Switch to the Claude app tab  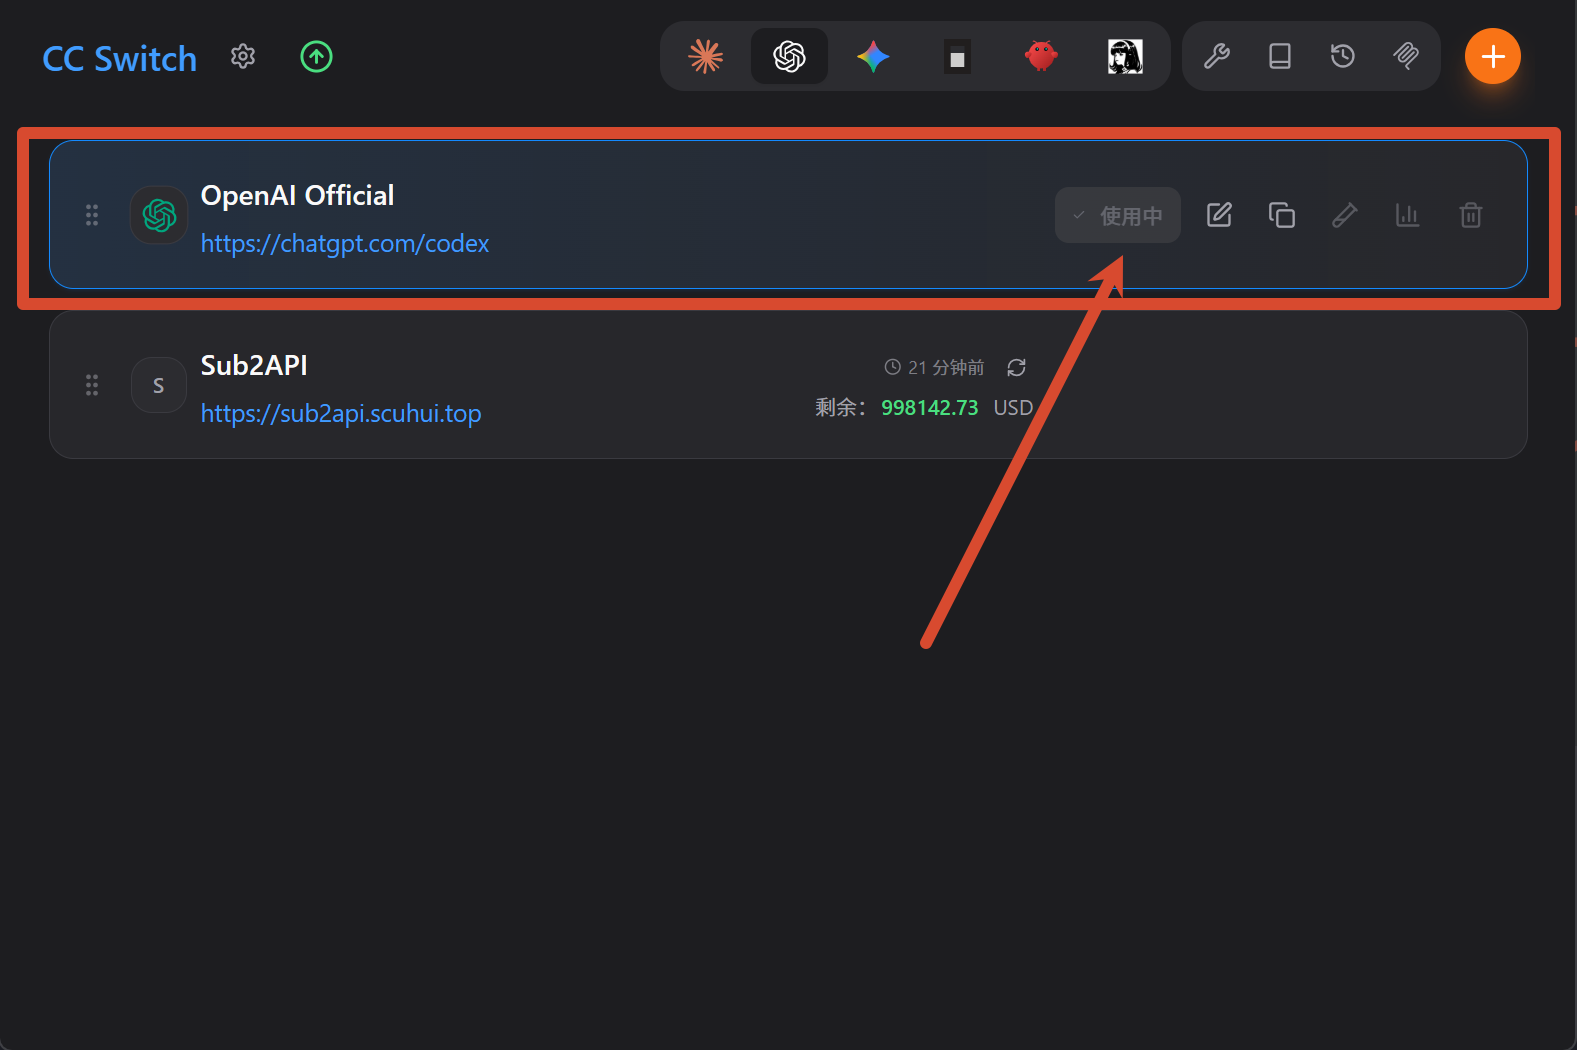706,56
